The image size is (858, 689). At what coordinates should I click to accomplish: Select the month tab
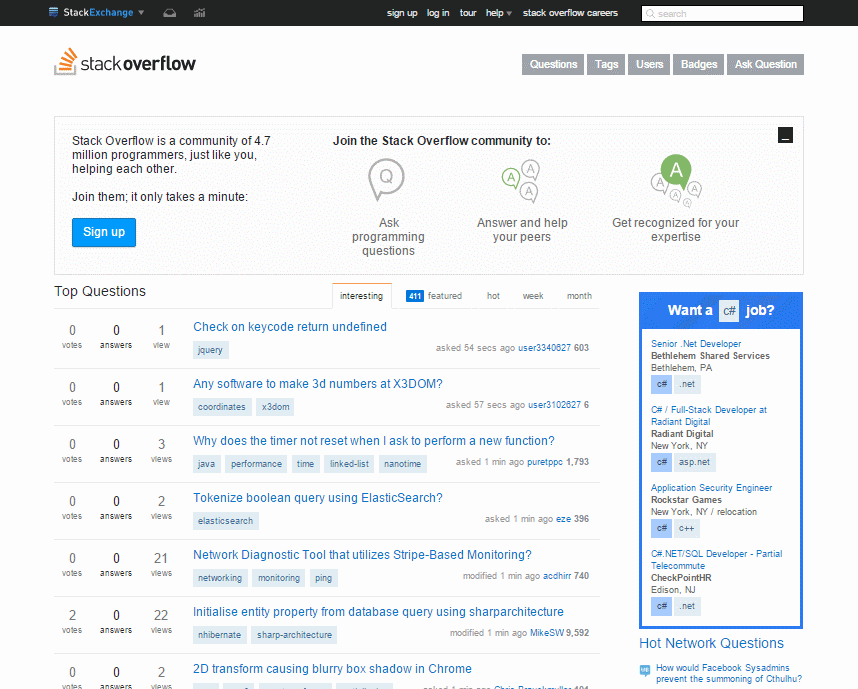[579, 296]
